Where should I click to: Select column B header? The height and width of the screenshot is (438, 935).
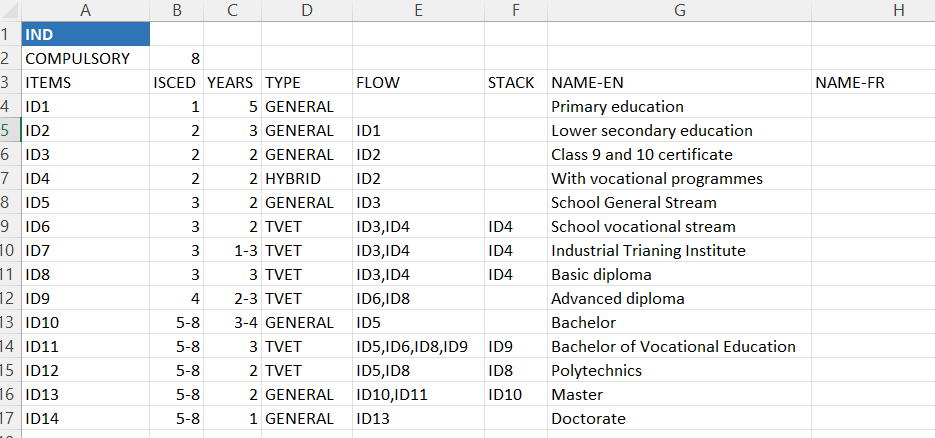click(177, 10)
